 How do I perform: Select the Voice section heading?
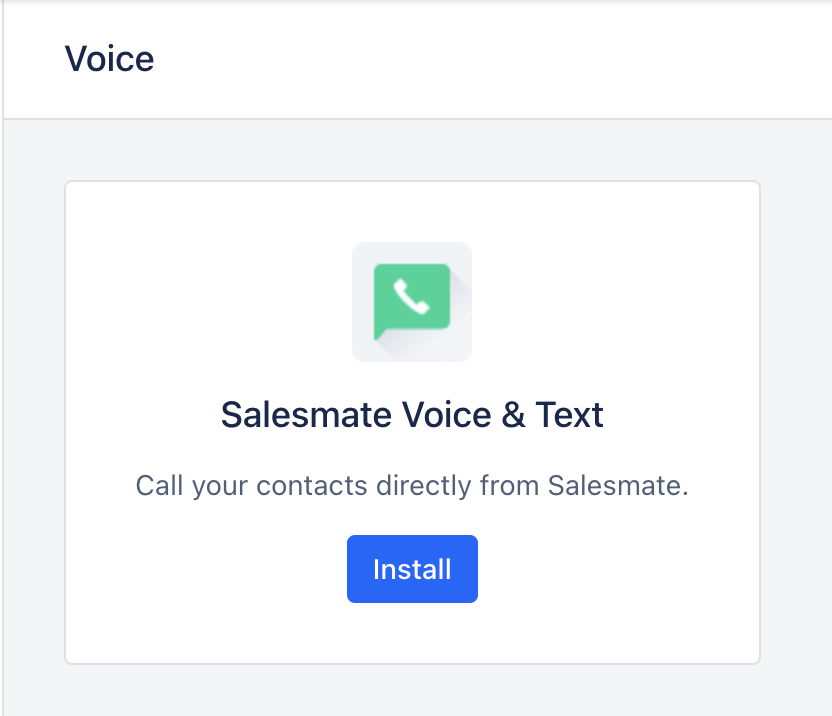109,58
